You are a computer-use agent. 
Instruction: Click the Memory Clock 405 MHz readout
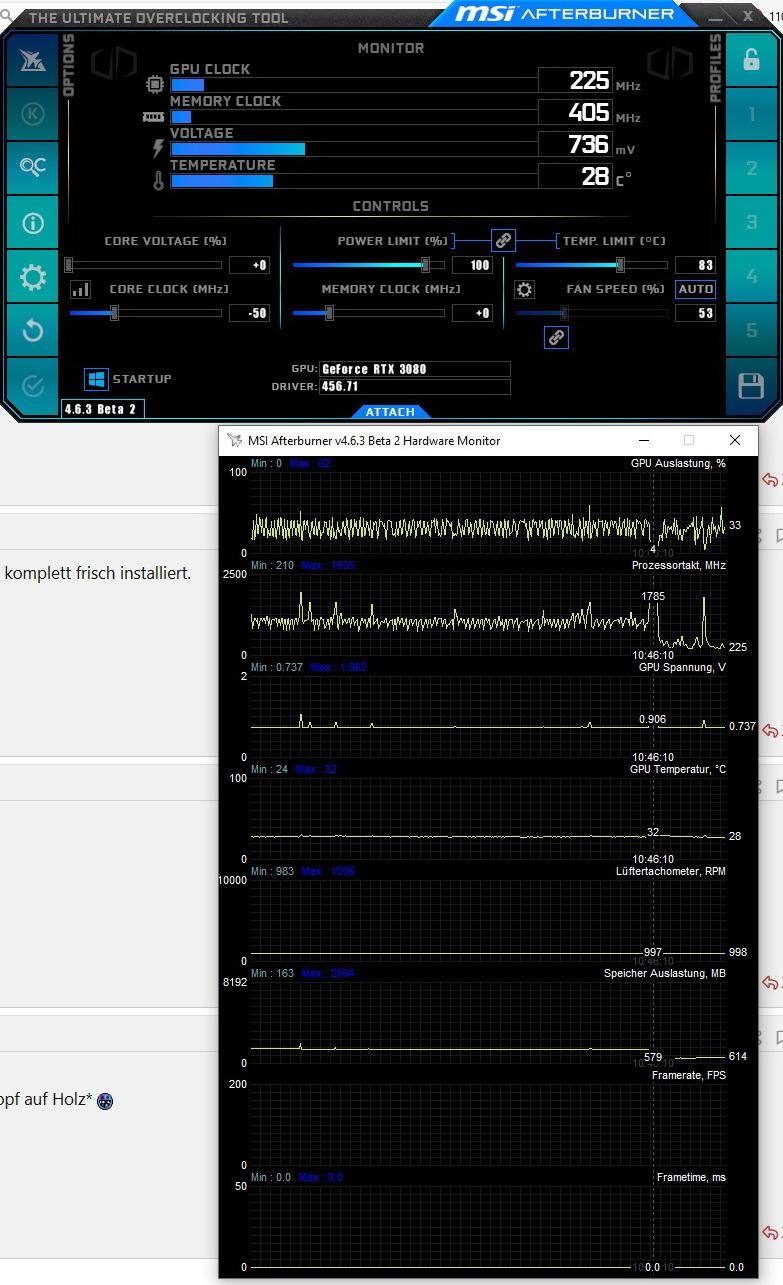pyautogui.click(x=575, y=112)
